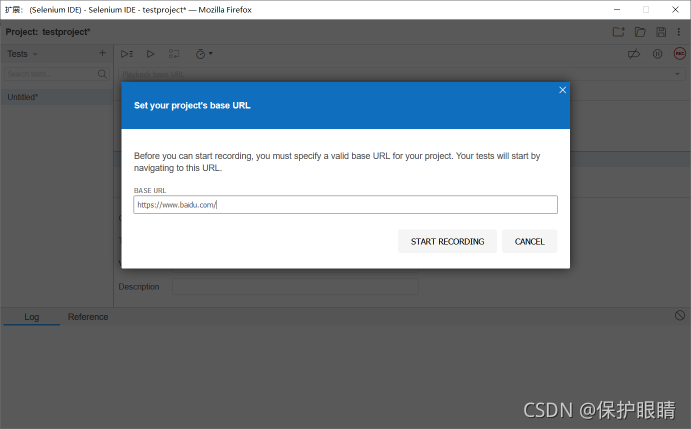Toggle pause on exceptions icon

(657, 54)
